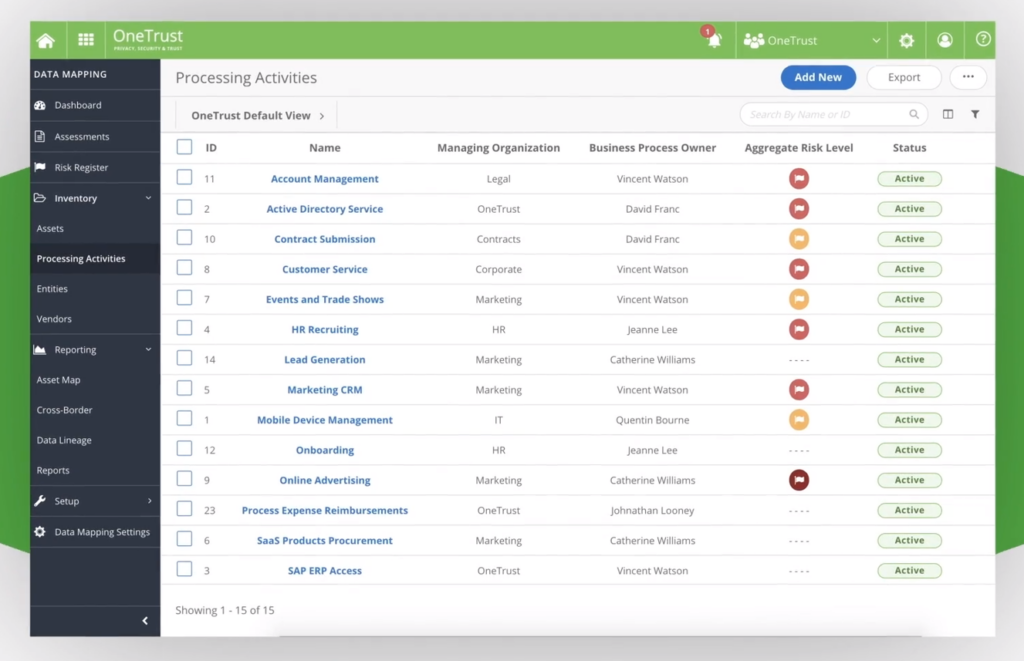Viewport: 1024px width, 661px height.
Task: Check the checkbox for HR Recruiting row
Action: pos(185,329)
